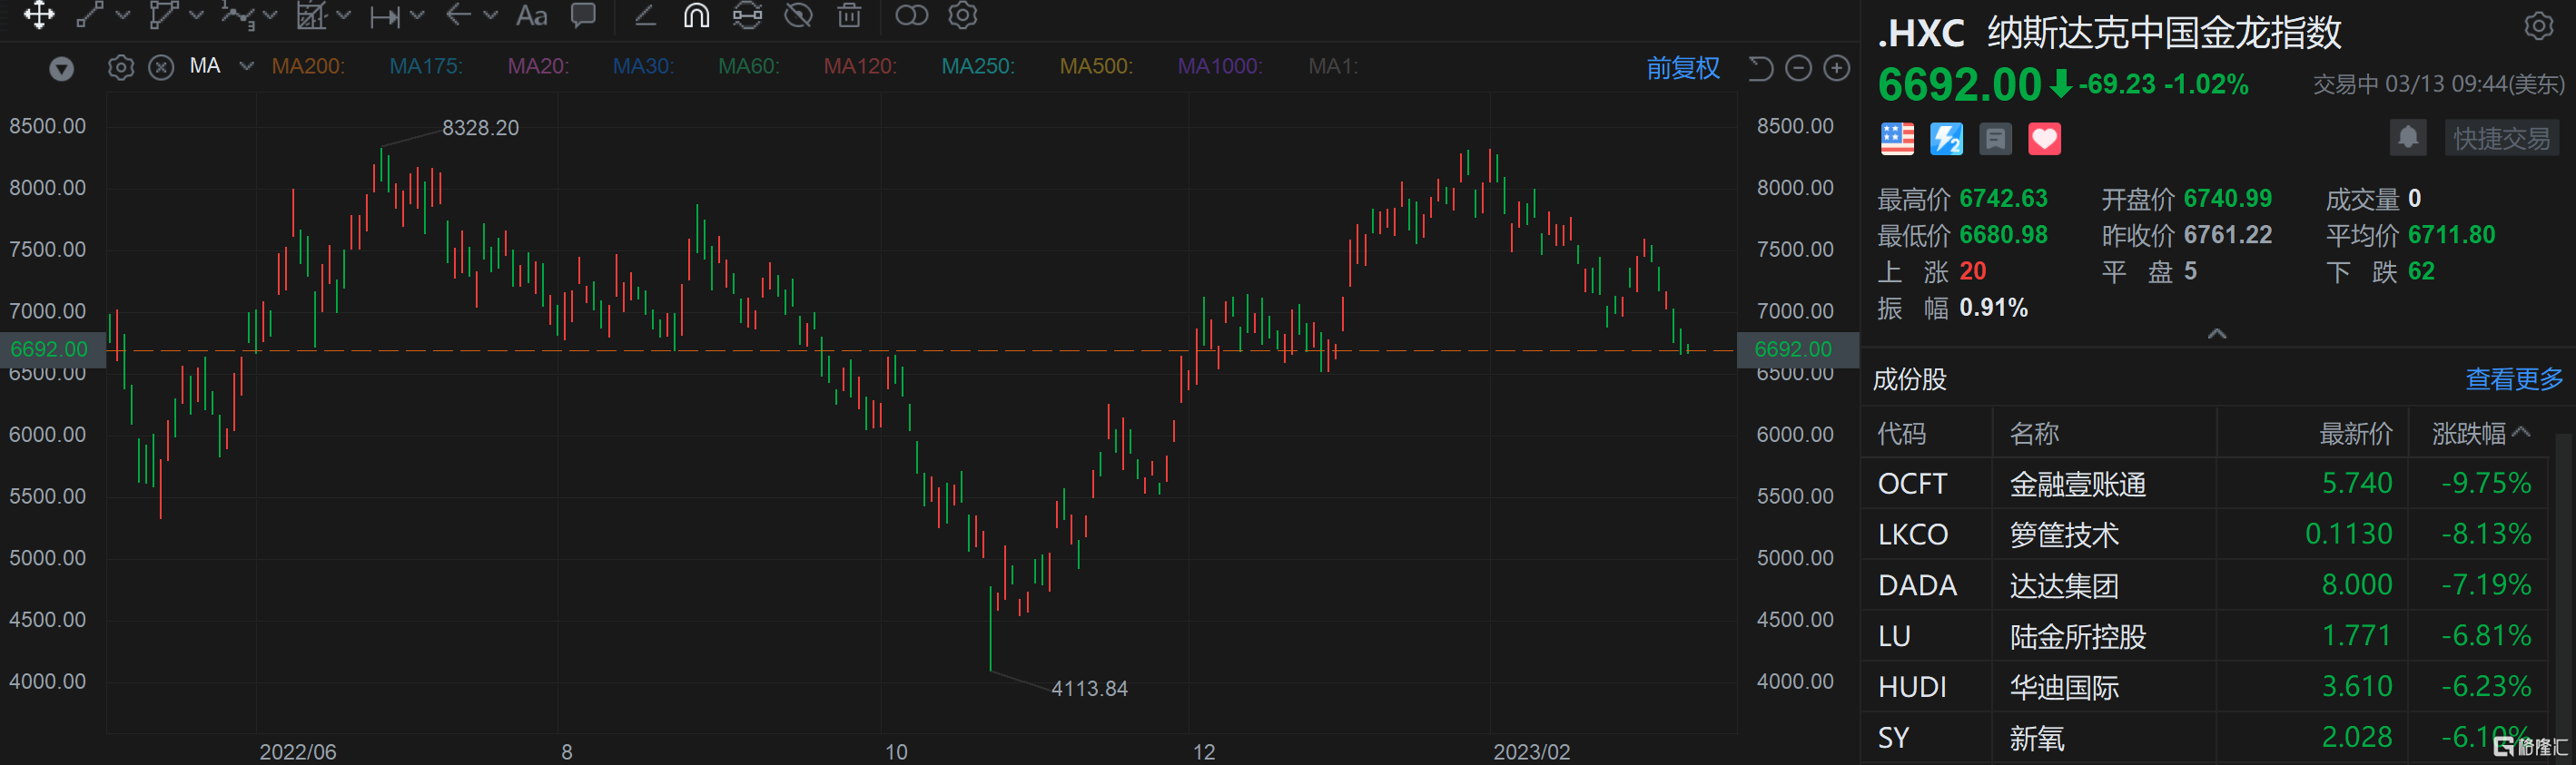Click the MA60 legend label

click(x=749, y=66)
